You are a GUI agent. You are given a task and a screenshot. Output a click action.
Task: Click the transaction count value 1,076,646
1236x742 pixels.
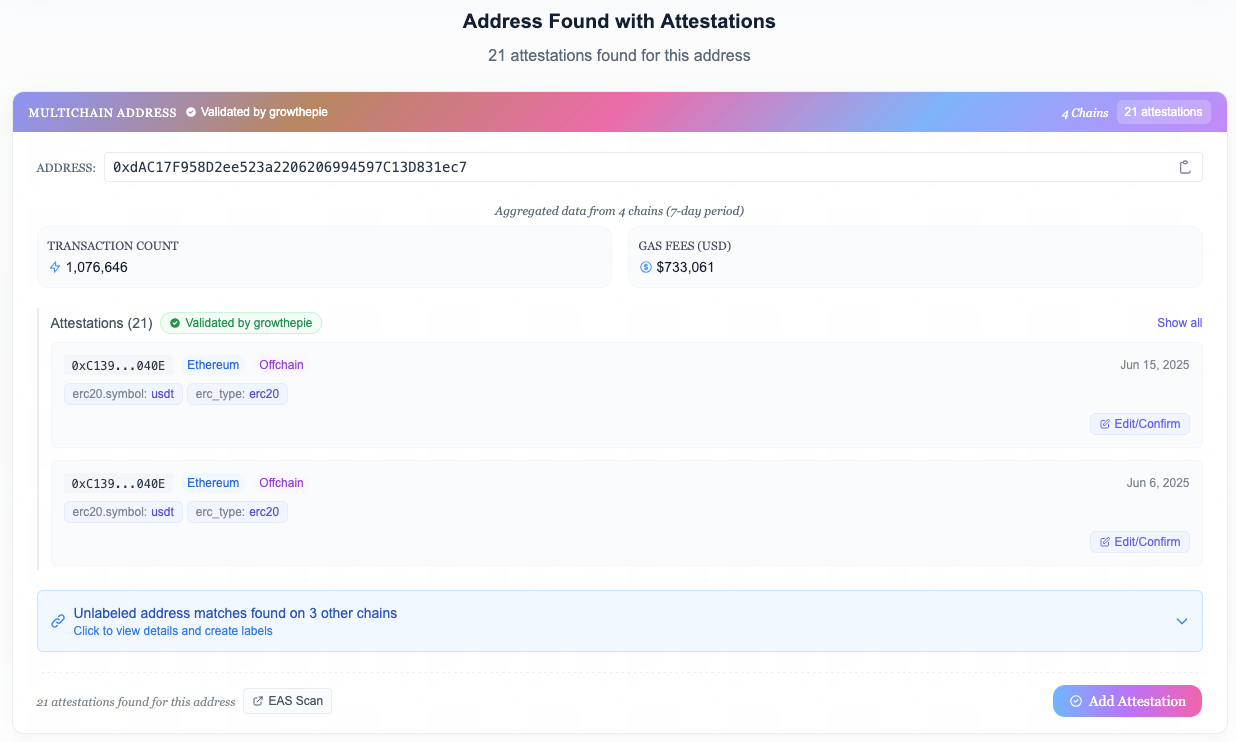coord(97,267)
